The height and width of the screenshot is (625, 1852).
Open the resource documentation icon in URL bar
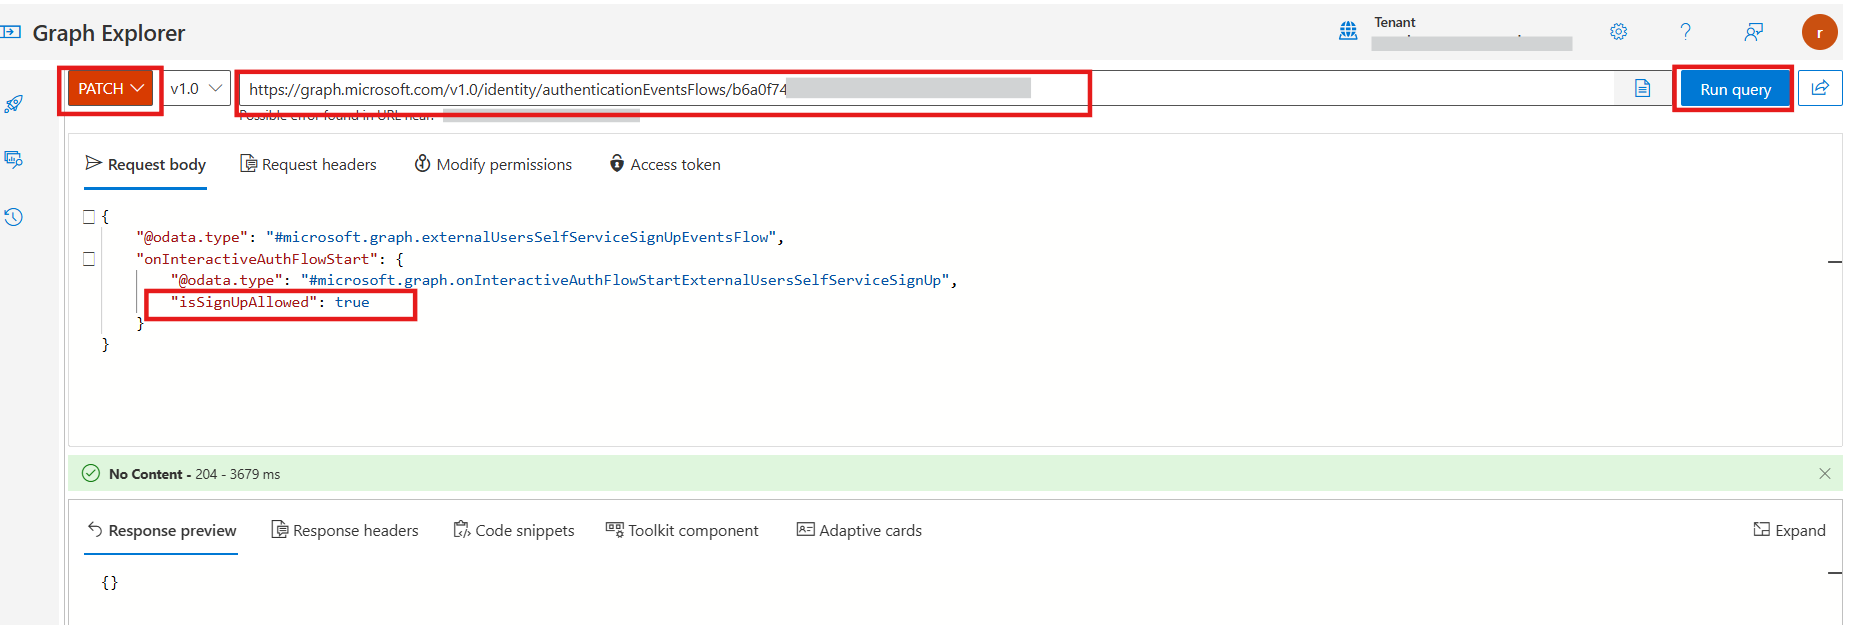1642,89
